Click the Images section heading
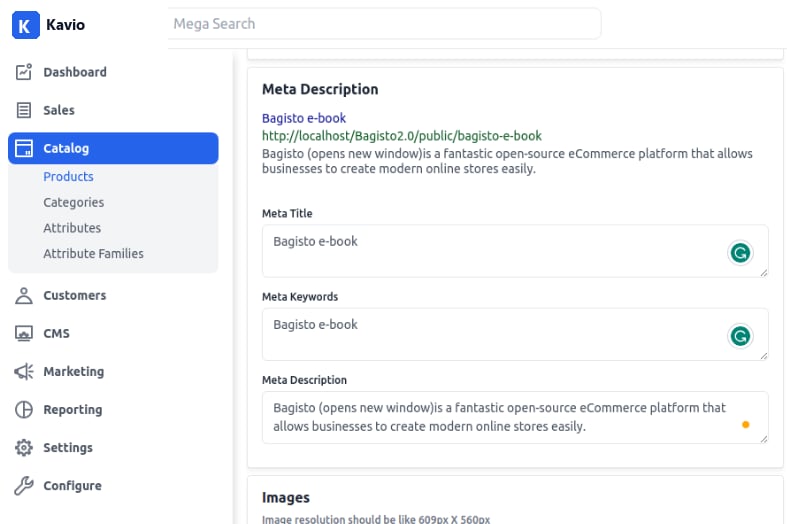 [x=286, y=498]
